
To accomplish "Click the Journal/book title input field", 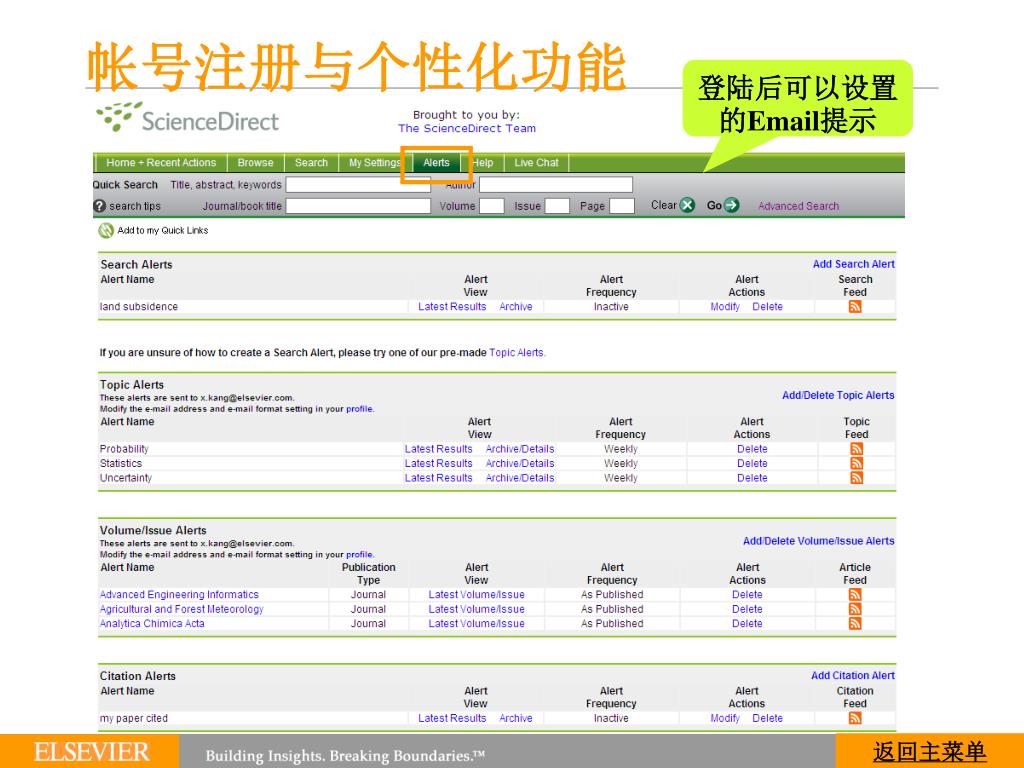I will point(358,206).
